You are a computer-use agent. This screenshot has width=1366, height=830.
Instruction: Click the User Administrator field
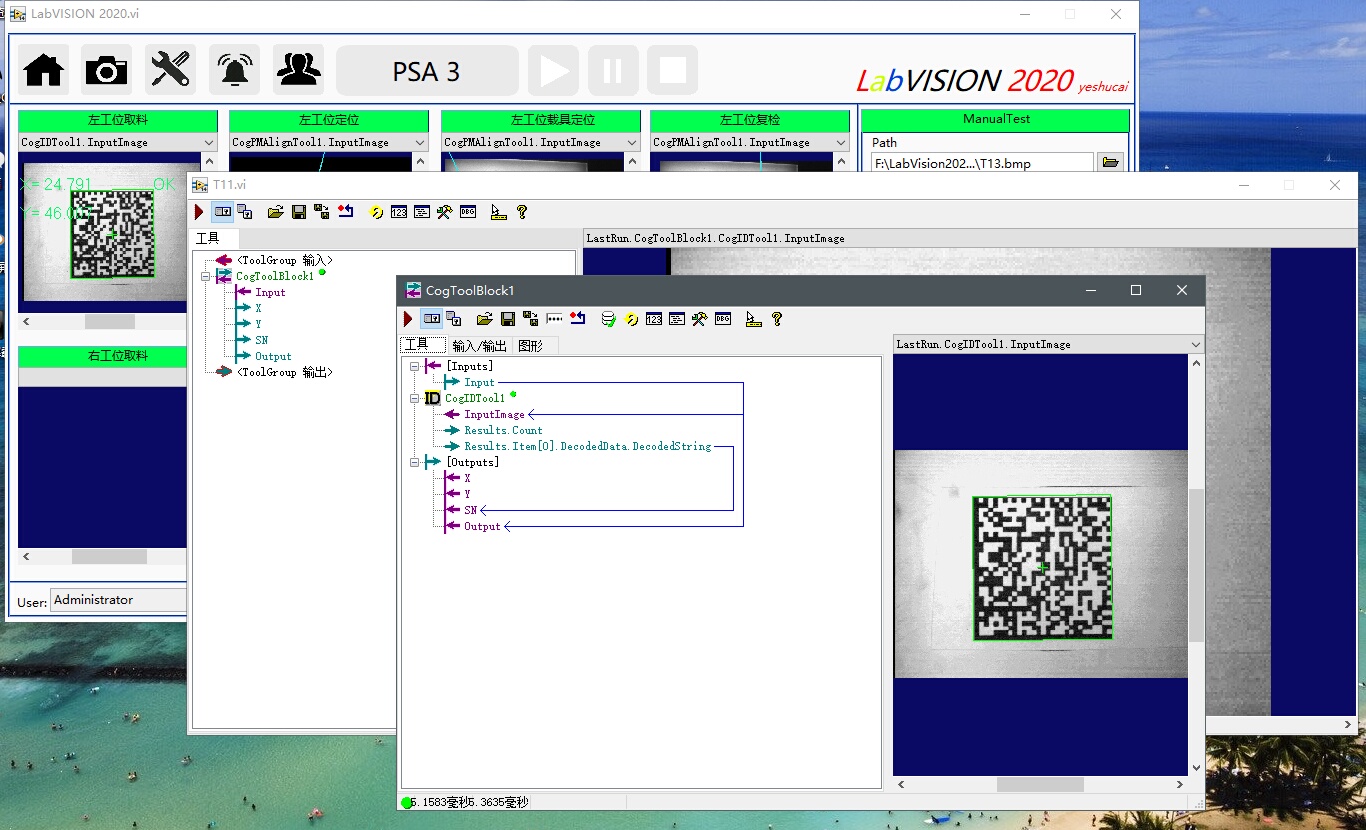[x=118, y=600]
